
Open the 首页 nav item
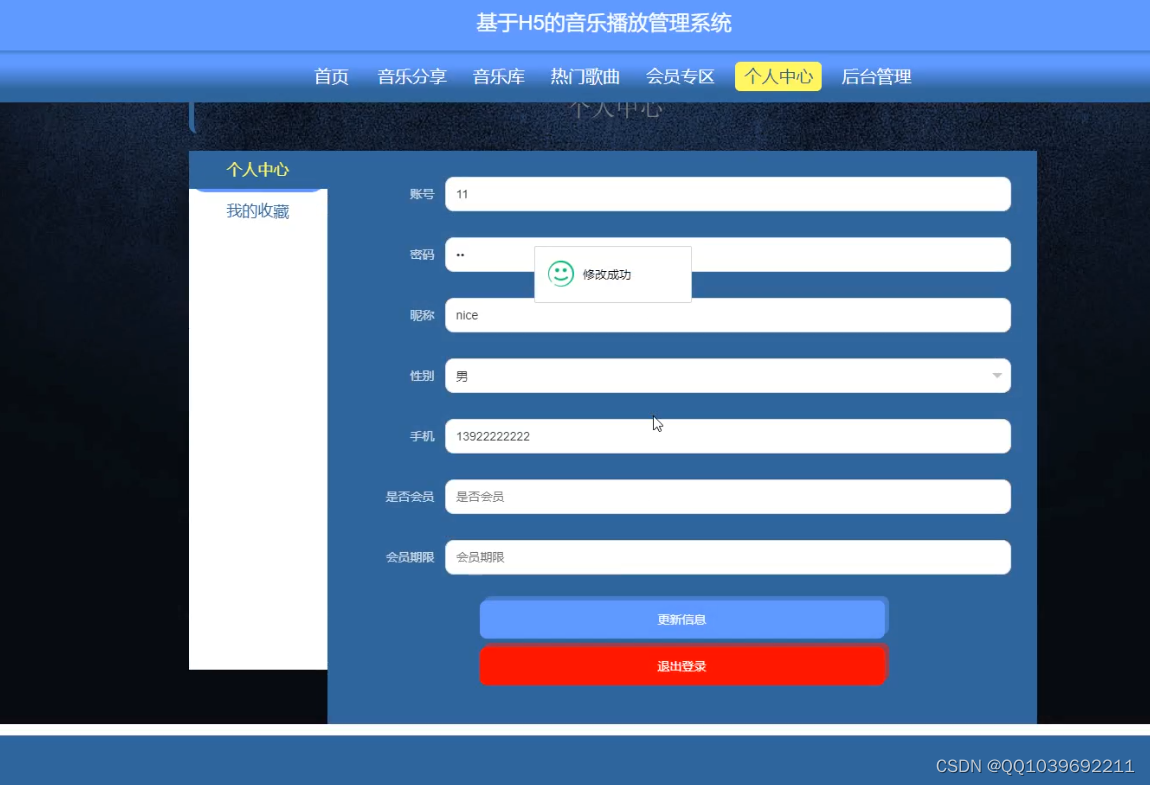click(x=332, y=76)
